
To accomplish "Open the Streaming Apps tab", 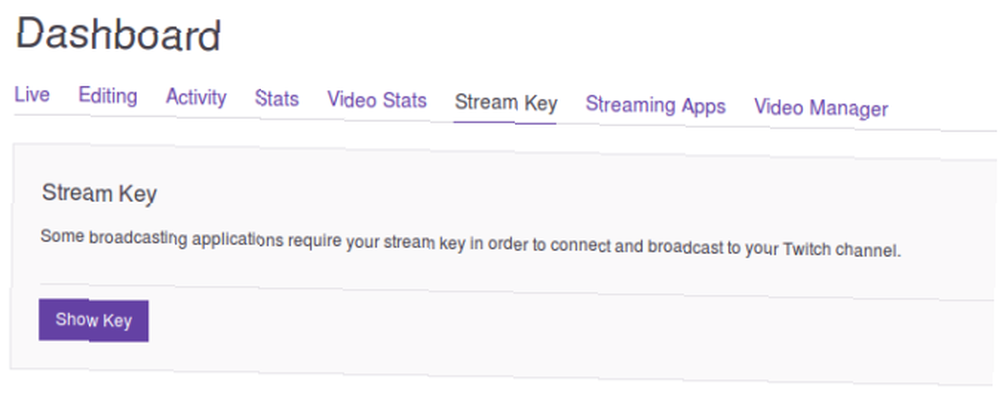I will [x=656, y=105].
